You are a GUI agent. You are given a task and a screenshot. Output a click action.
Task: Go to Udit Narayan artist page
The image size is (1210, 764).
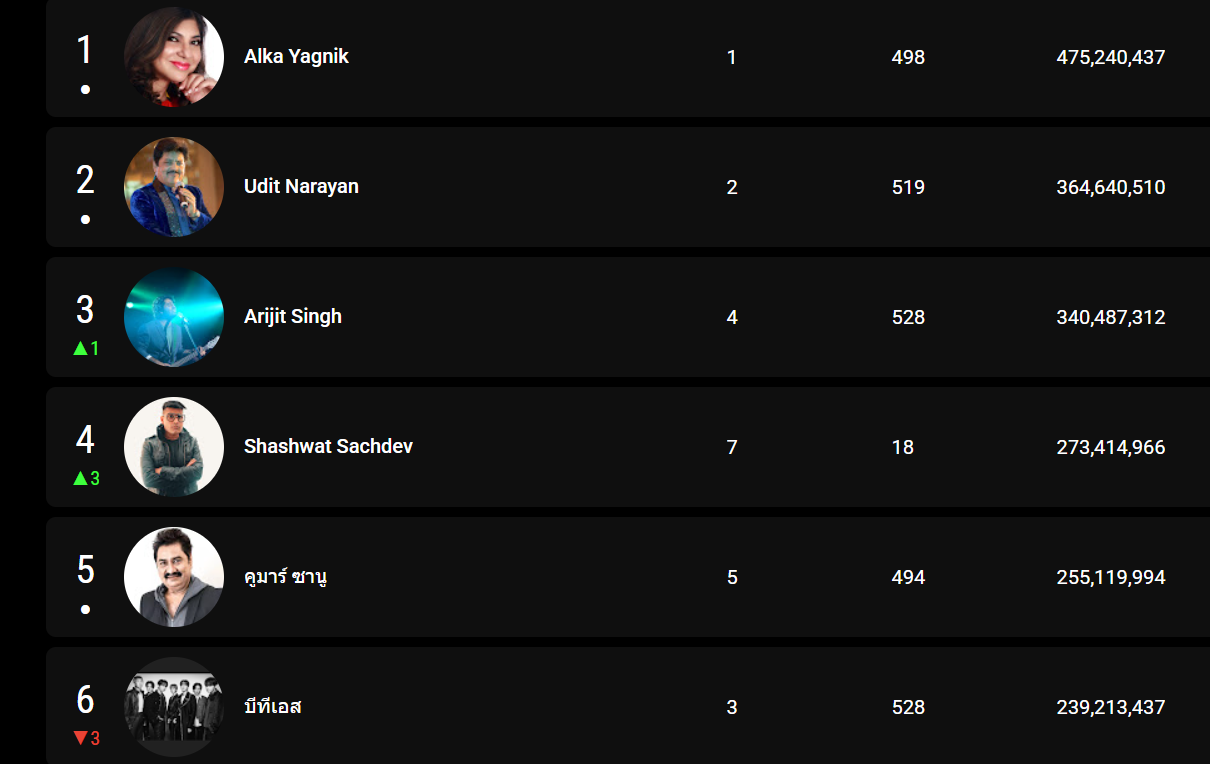(301, 187)
